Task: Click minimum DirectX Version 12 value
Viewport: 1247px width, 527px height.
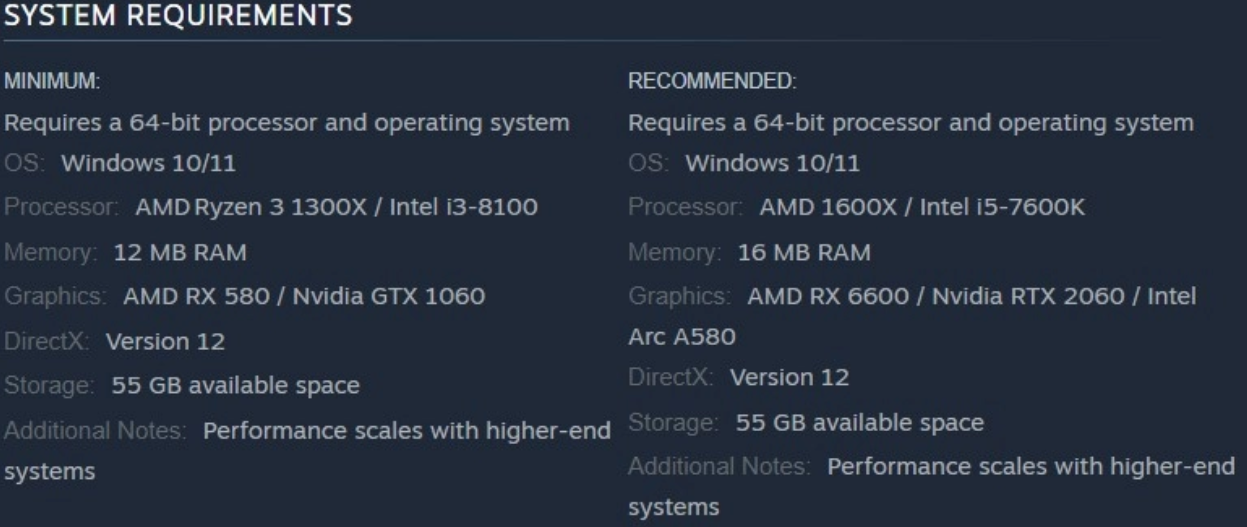Action: 165,342
